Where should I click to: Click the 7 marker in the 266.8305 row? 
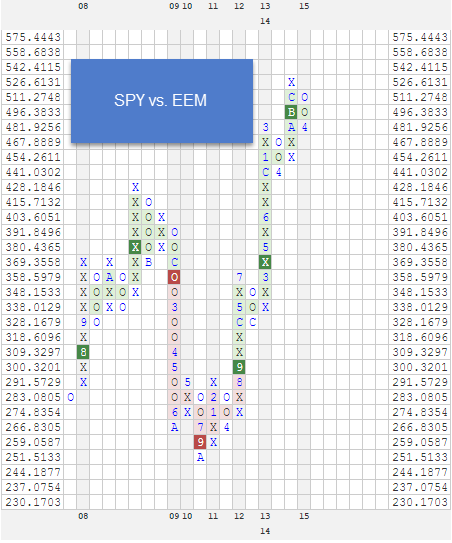pos(201,427)
